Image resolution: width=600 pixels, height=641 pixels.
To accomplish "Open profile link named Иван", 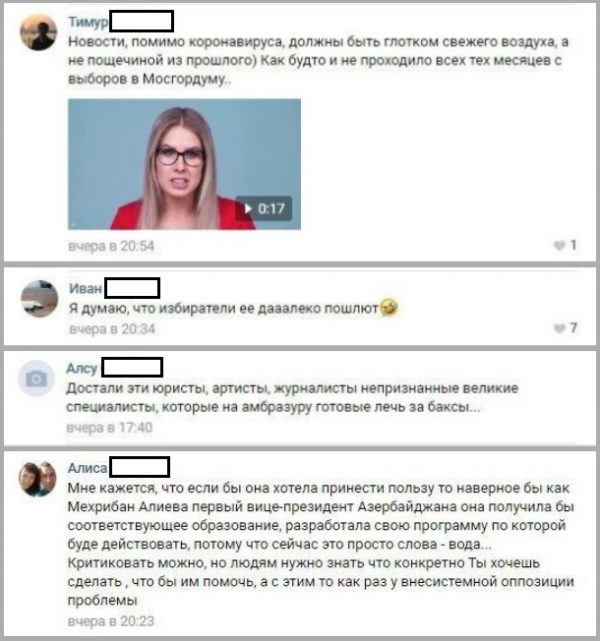I will point(85,289).
